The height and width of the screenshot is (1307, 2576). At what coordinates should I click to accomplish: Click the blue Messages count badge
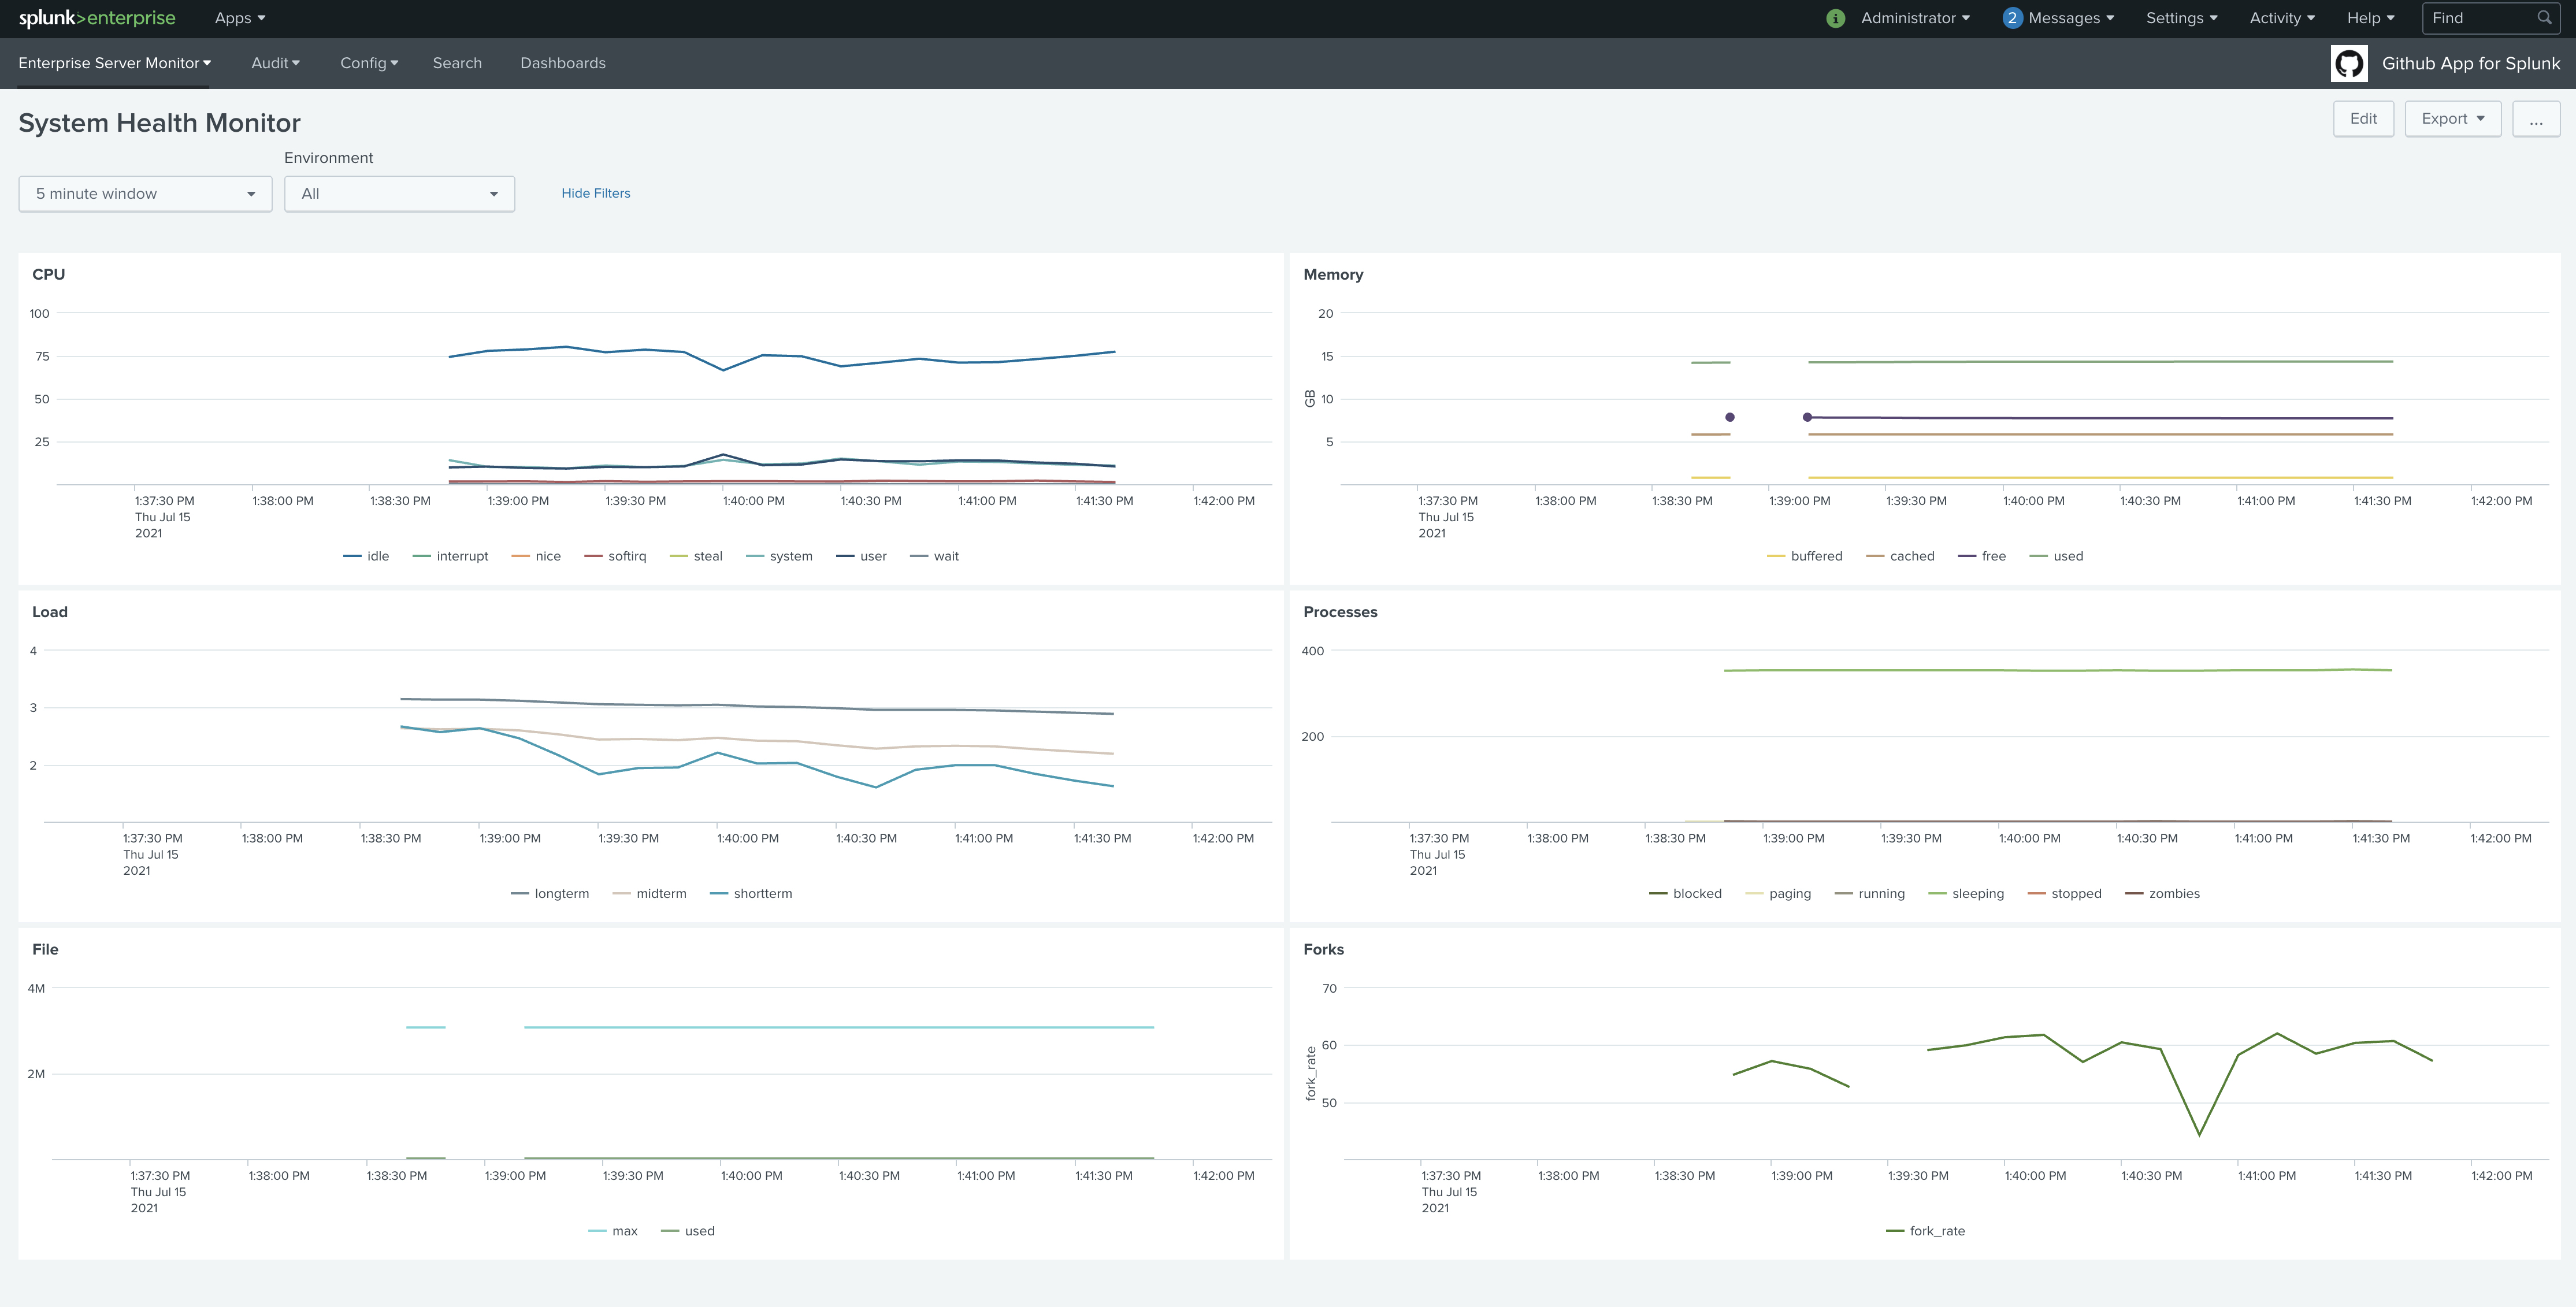pyautogui.click(x=2012, y=18)
